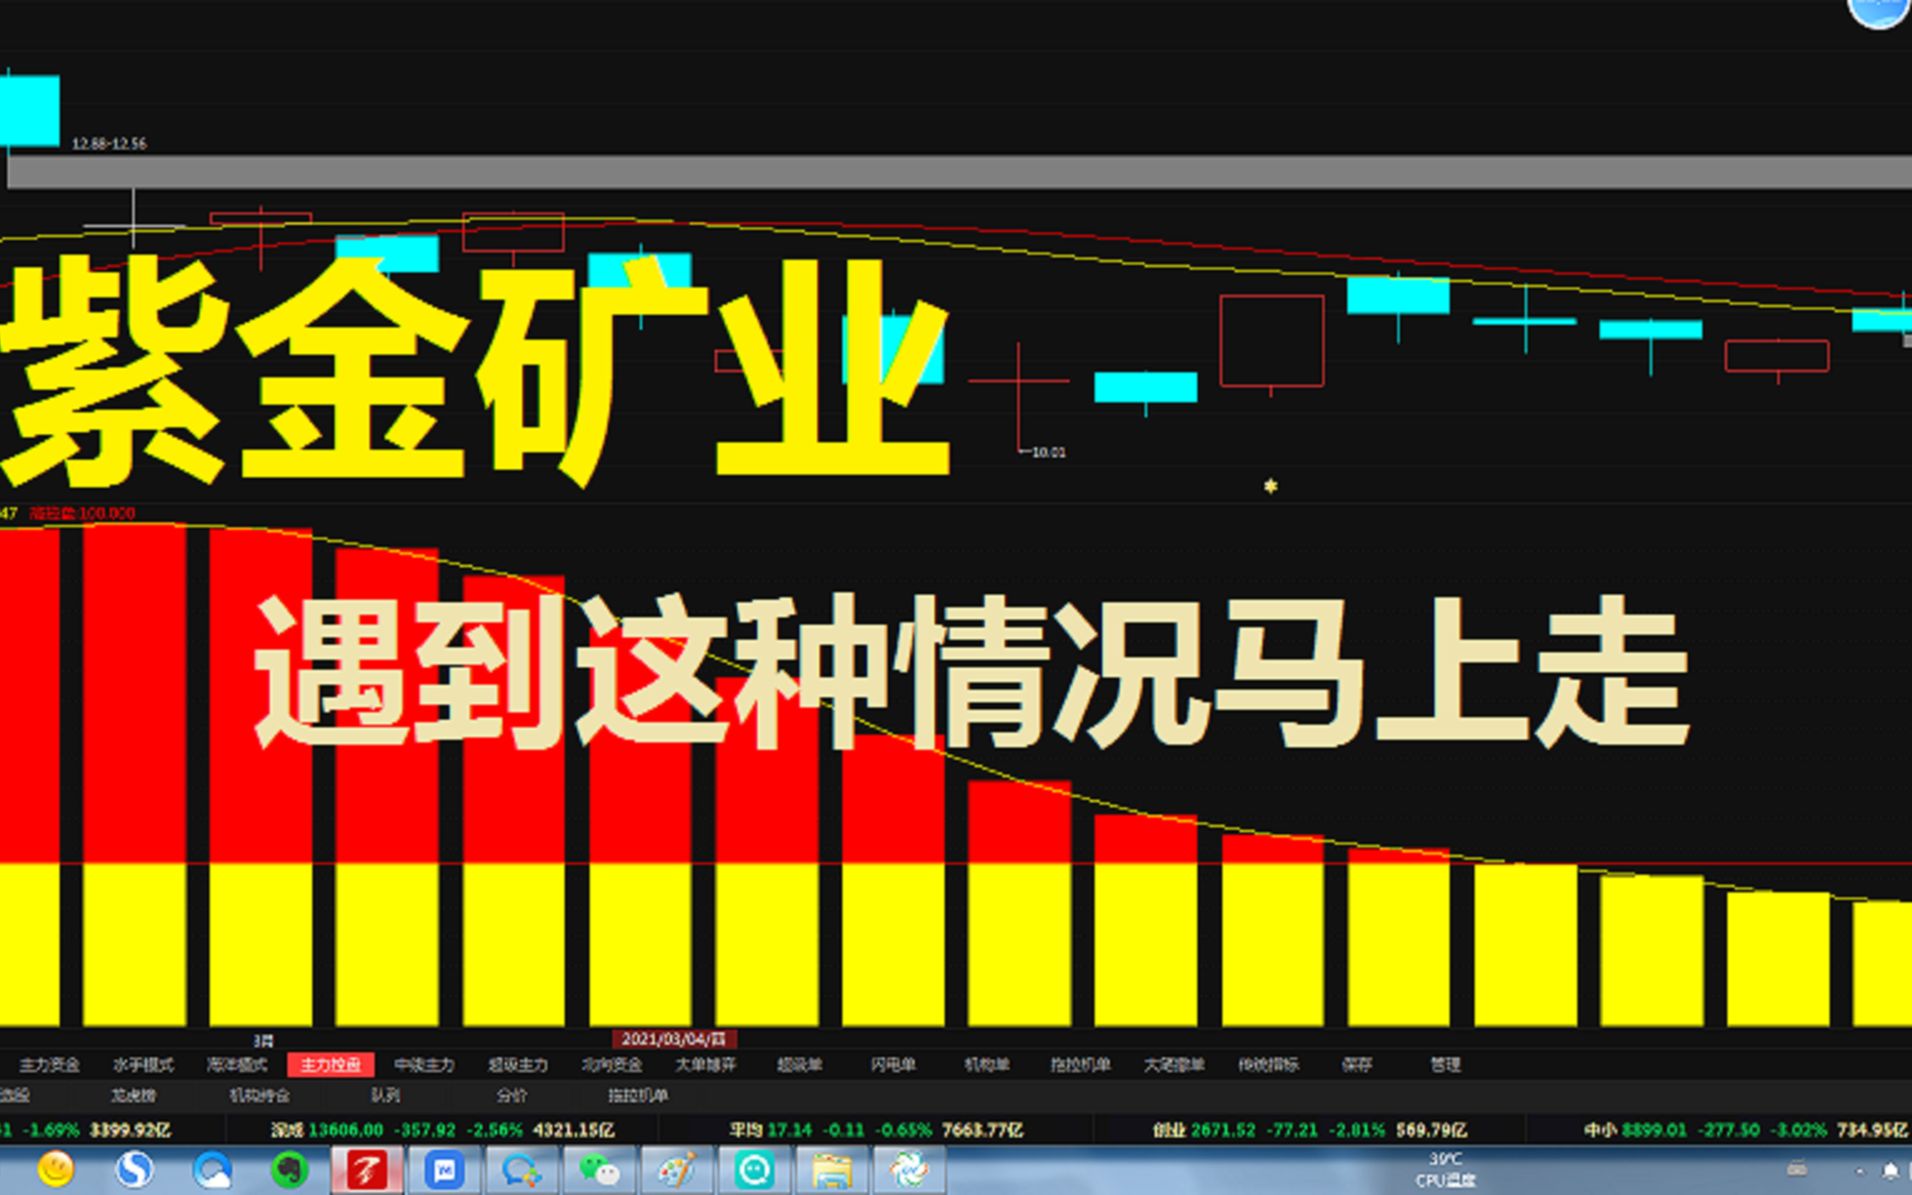This screenshot has height=1195, width=1912.
Task: Show the 大单博弈 indicator tab
Action: (706, 1065)
